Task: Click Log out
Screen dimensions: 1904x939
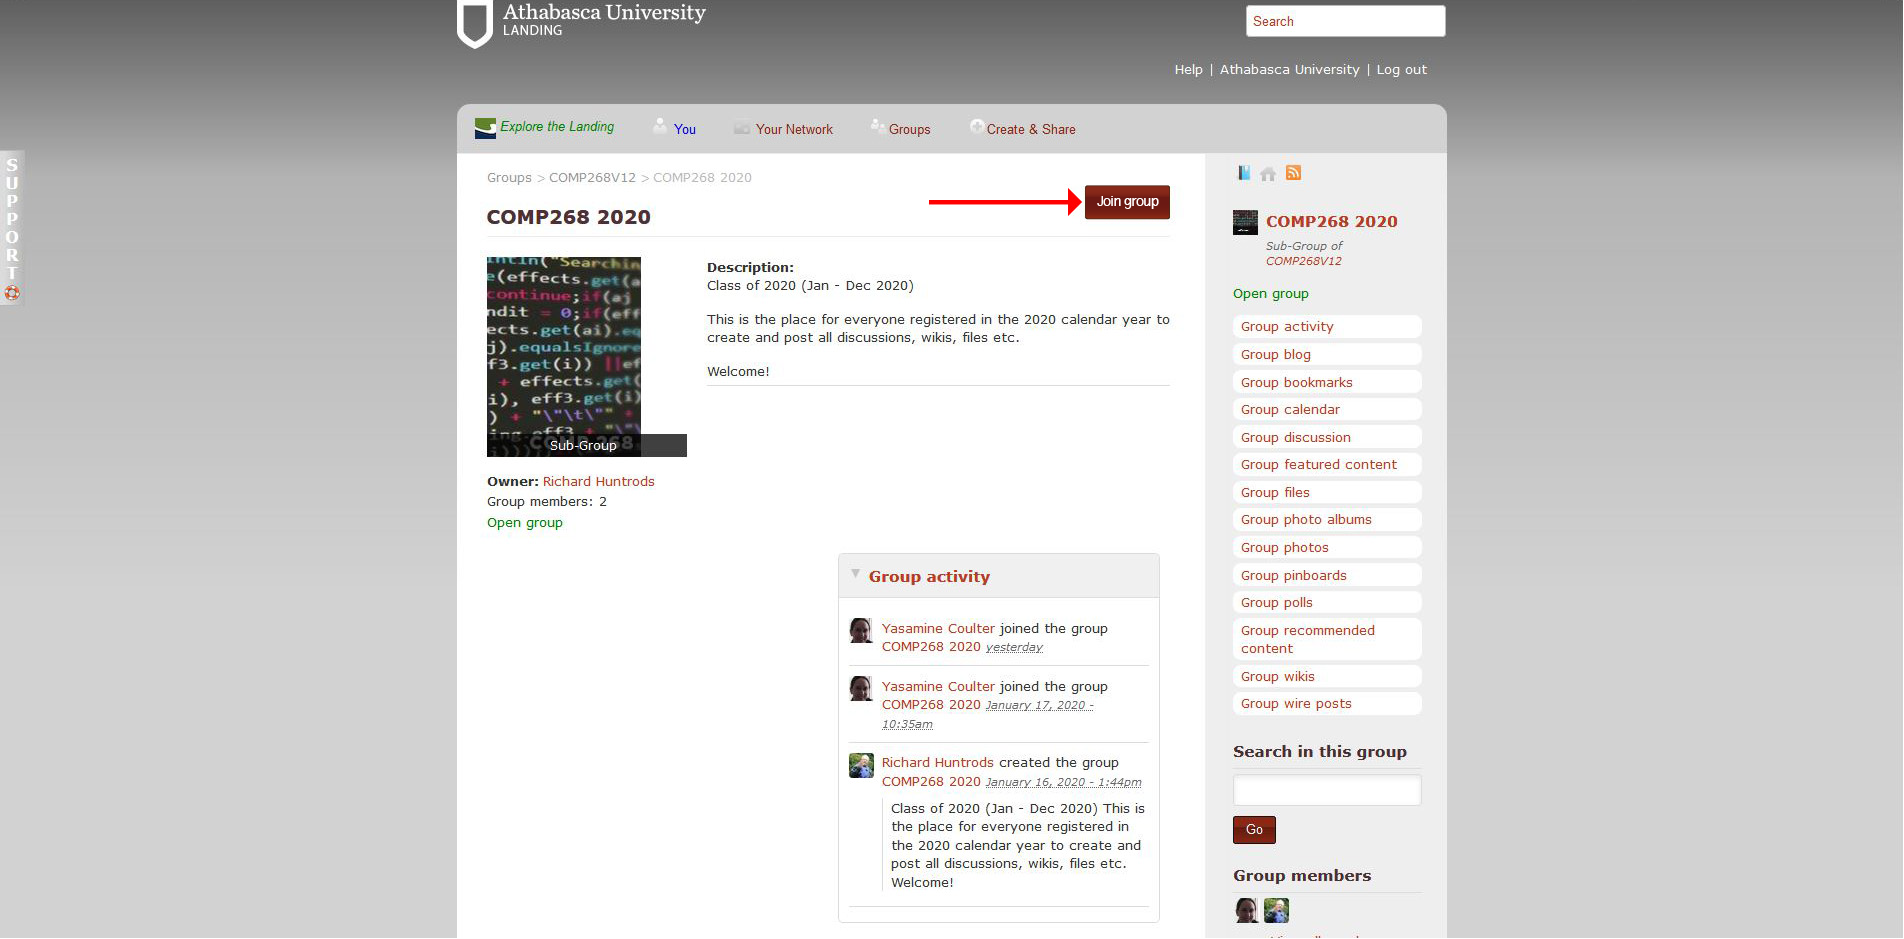Action: [1401, 70]
